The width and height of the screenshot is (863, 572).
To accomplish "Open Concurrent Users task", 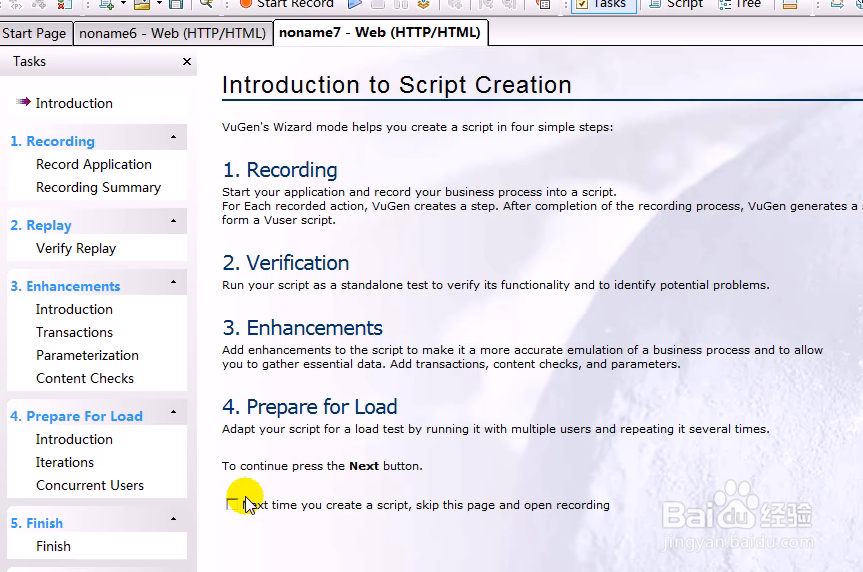I will pyautogui.click(x=90, y=486).
